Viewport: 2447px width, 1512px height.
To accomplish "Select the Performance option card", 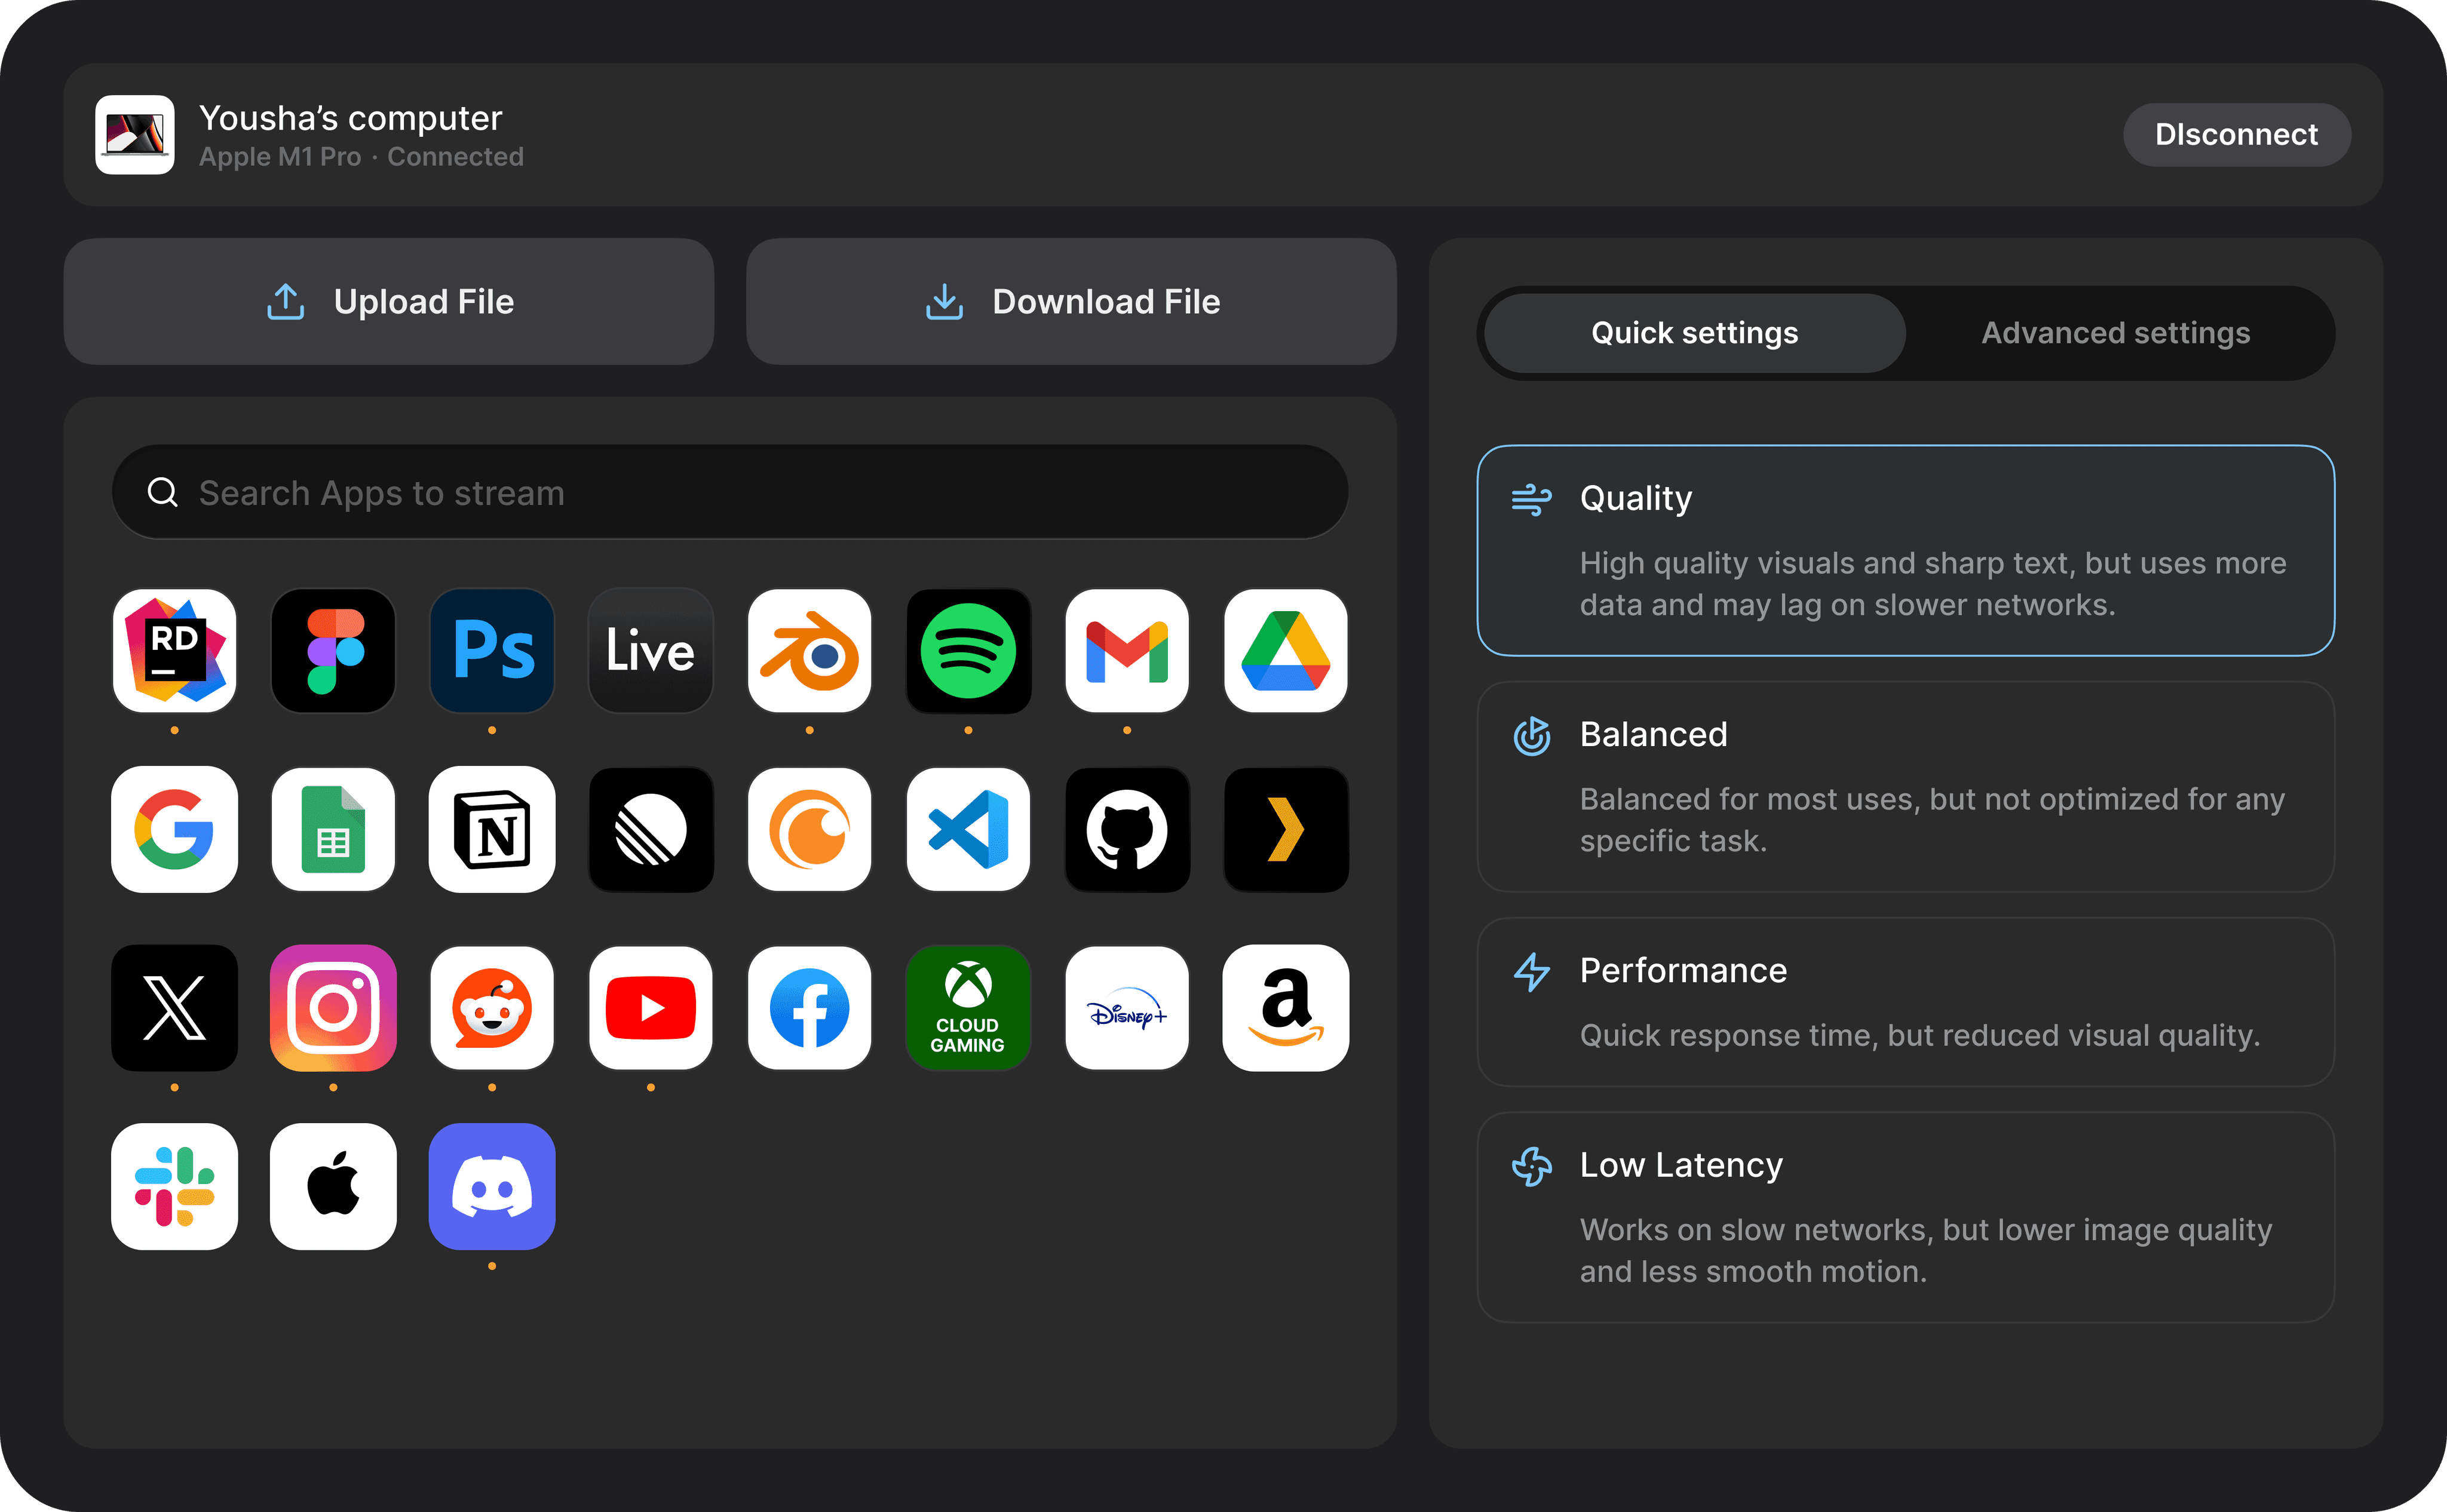I will 1905,1003.
